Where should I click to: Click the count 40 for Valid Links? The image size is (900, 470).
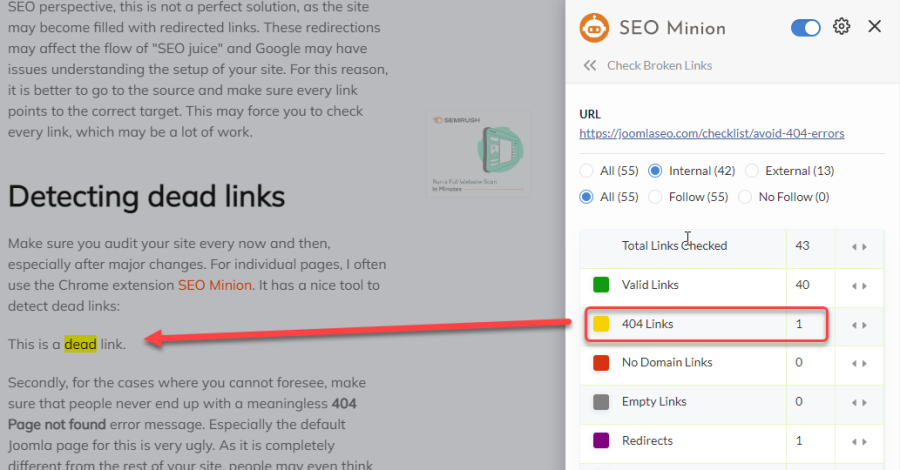pyautogui.click(x=802, y=285)
